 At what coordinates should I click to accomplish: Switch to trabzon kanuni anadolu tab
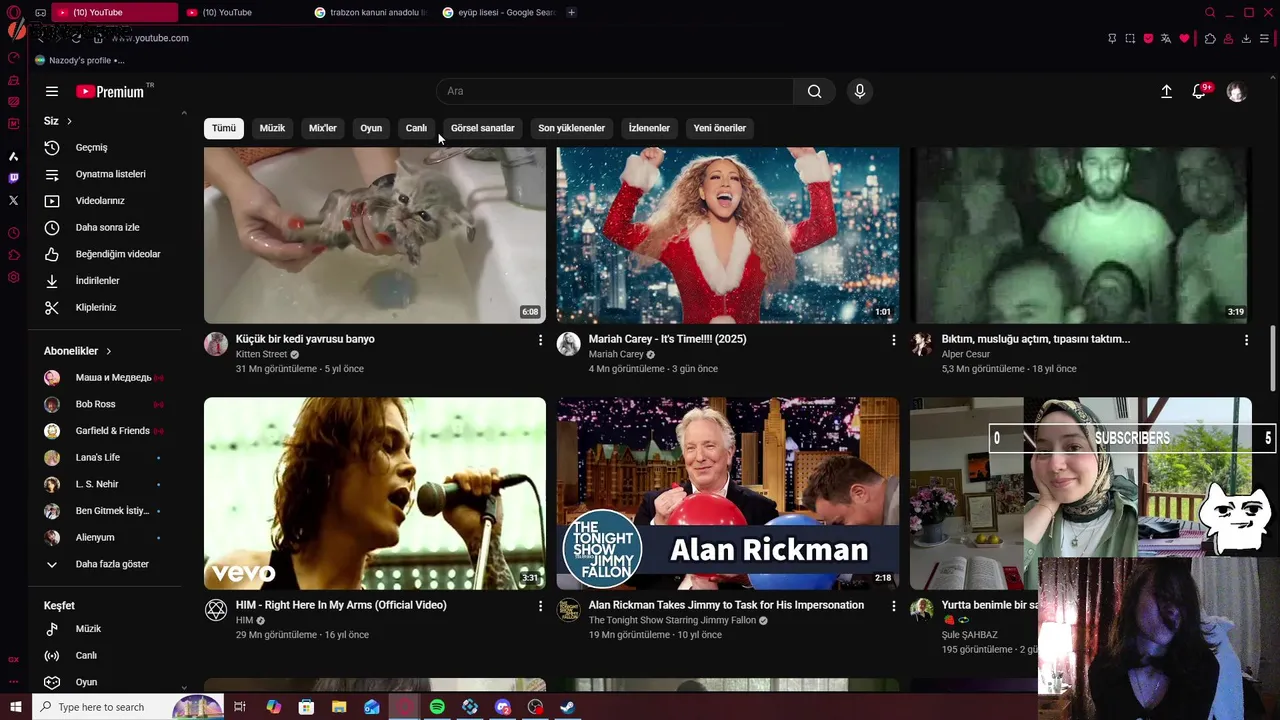370,12
